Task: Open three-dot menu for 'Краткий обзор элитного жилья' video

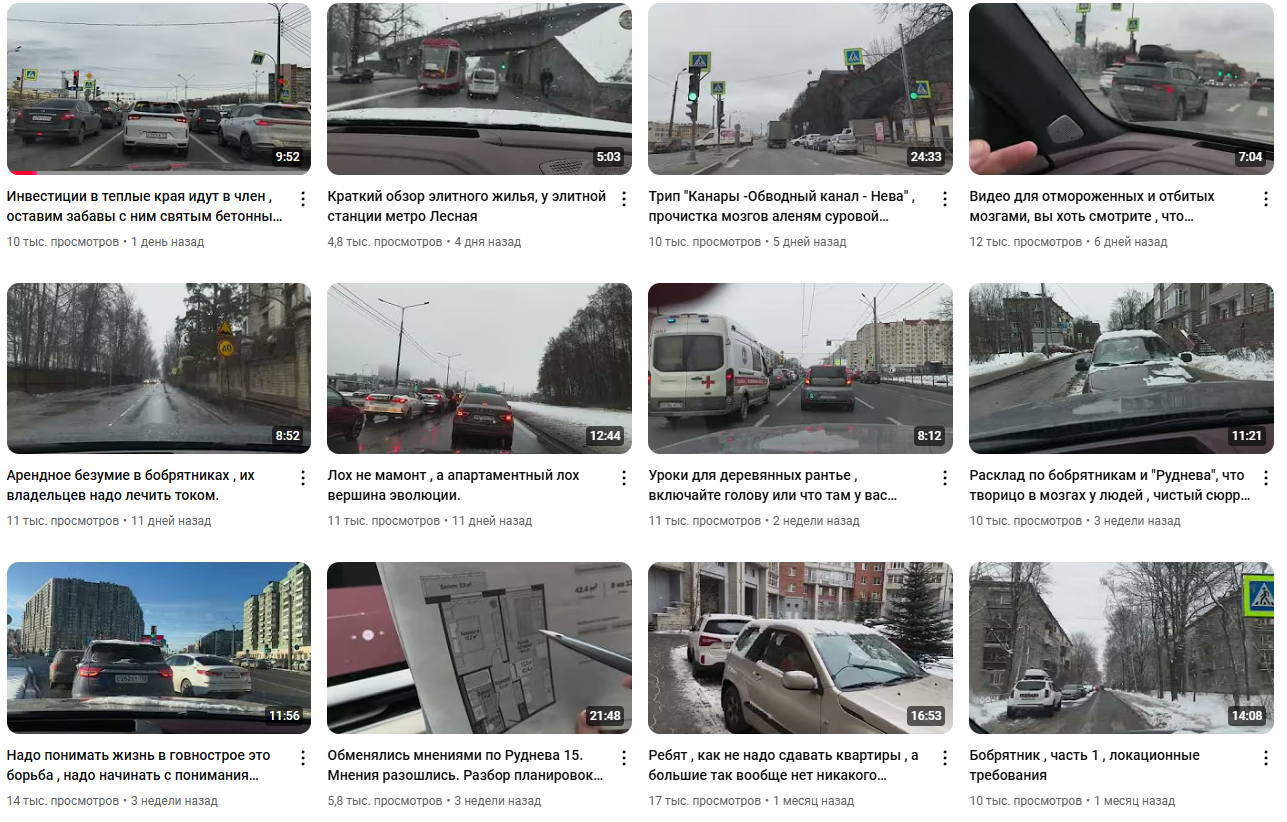Action: point(624,198)
